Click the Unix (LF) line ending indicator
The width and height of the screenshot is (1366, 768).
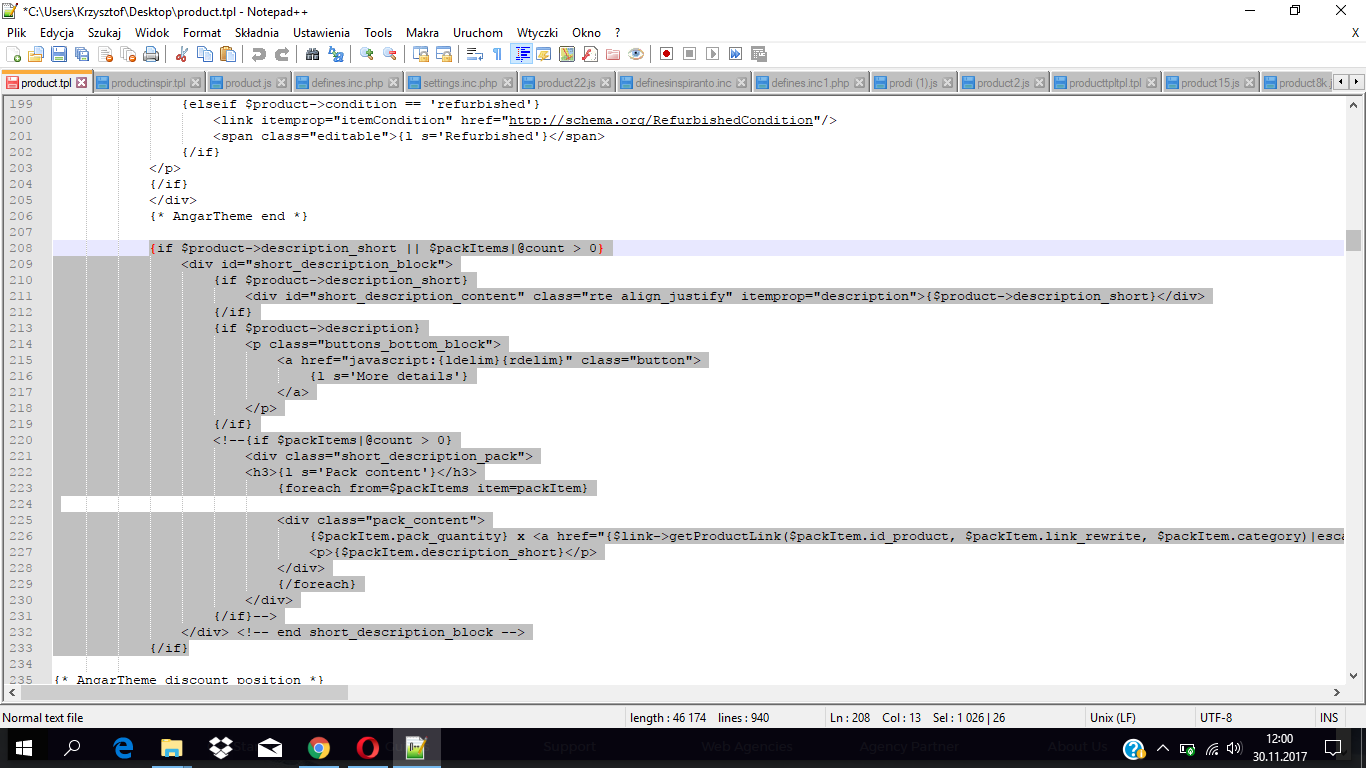1112,718
